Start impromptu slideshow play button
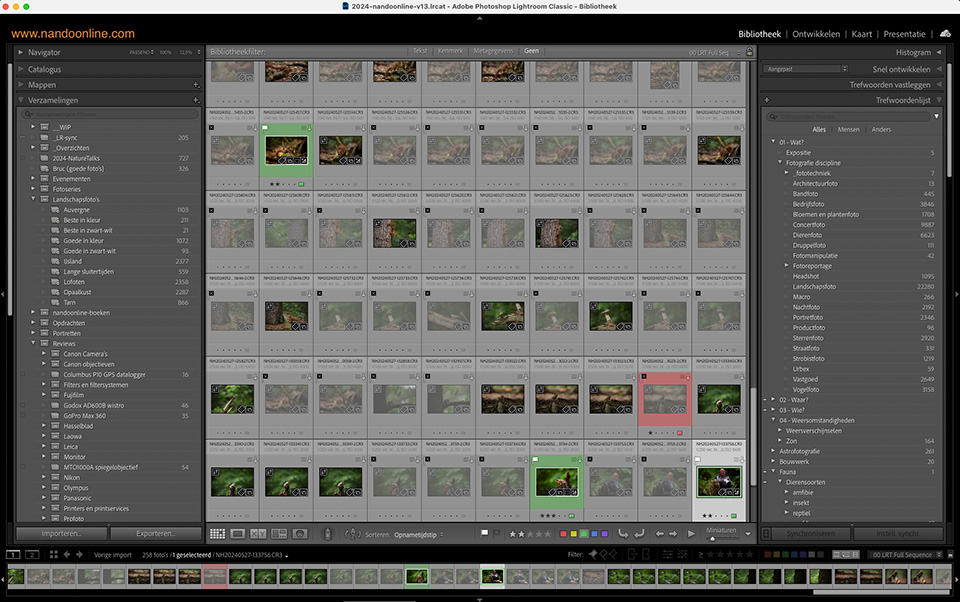Screen dimensions: 960x602 (691, 534)
